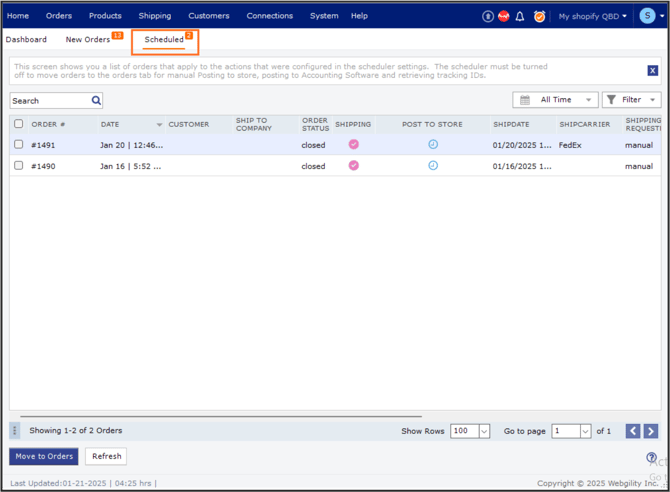Open the All Time date range dropdown
The width and height of the screenshot is (670, 492).
(x=555, y=100)
